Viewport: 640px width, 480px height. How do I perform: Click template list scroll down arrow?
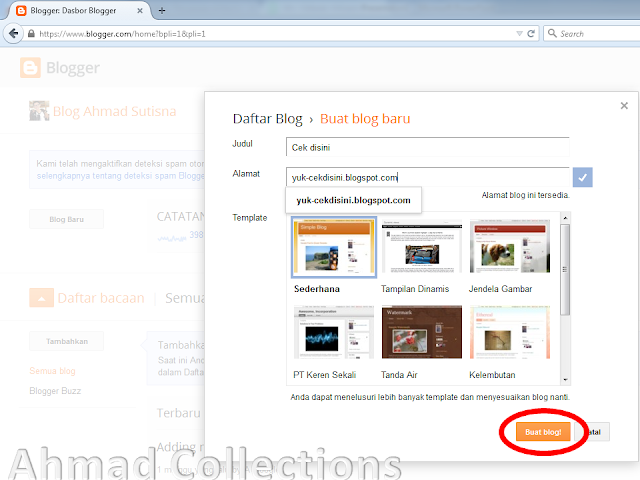tap(565, 380)
